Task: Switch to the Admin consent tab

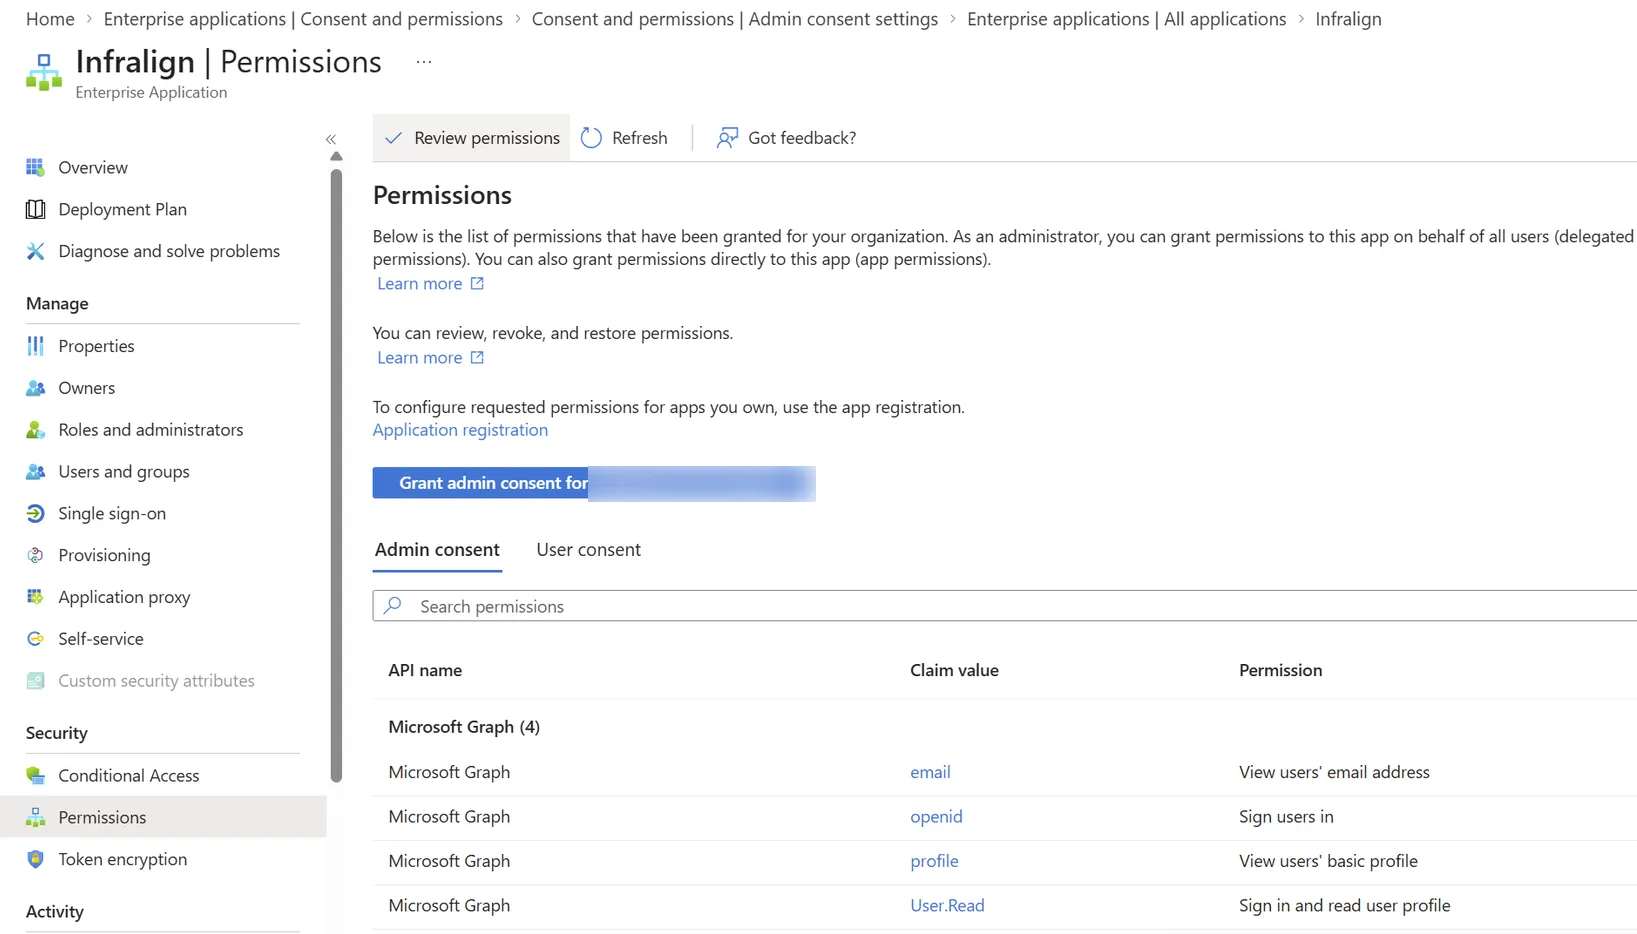Action: (437, 550)
